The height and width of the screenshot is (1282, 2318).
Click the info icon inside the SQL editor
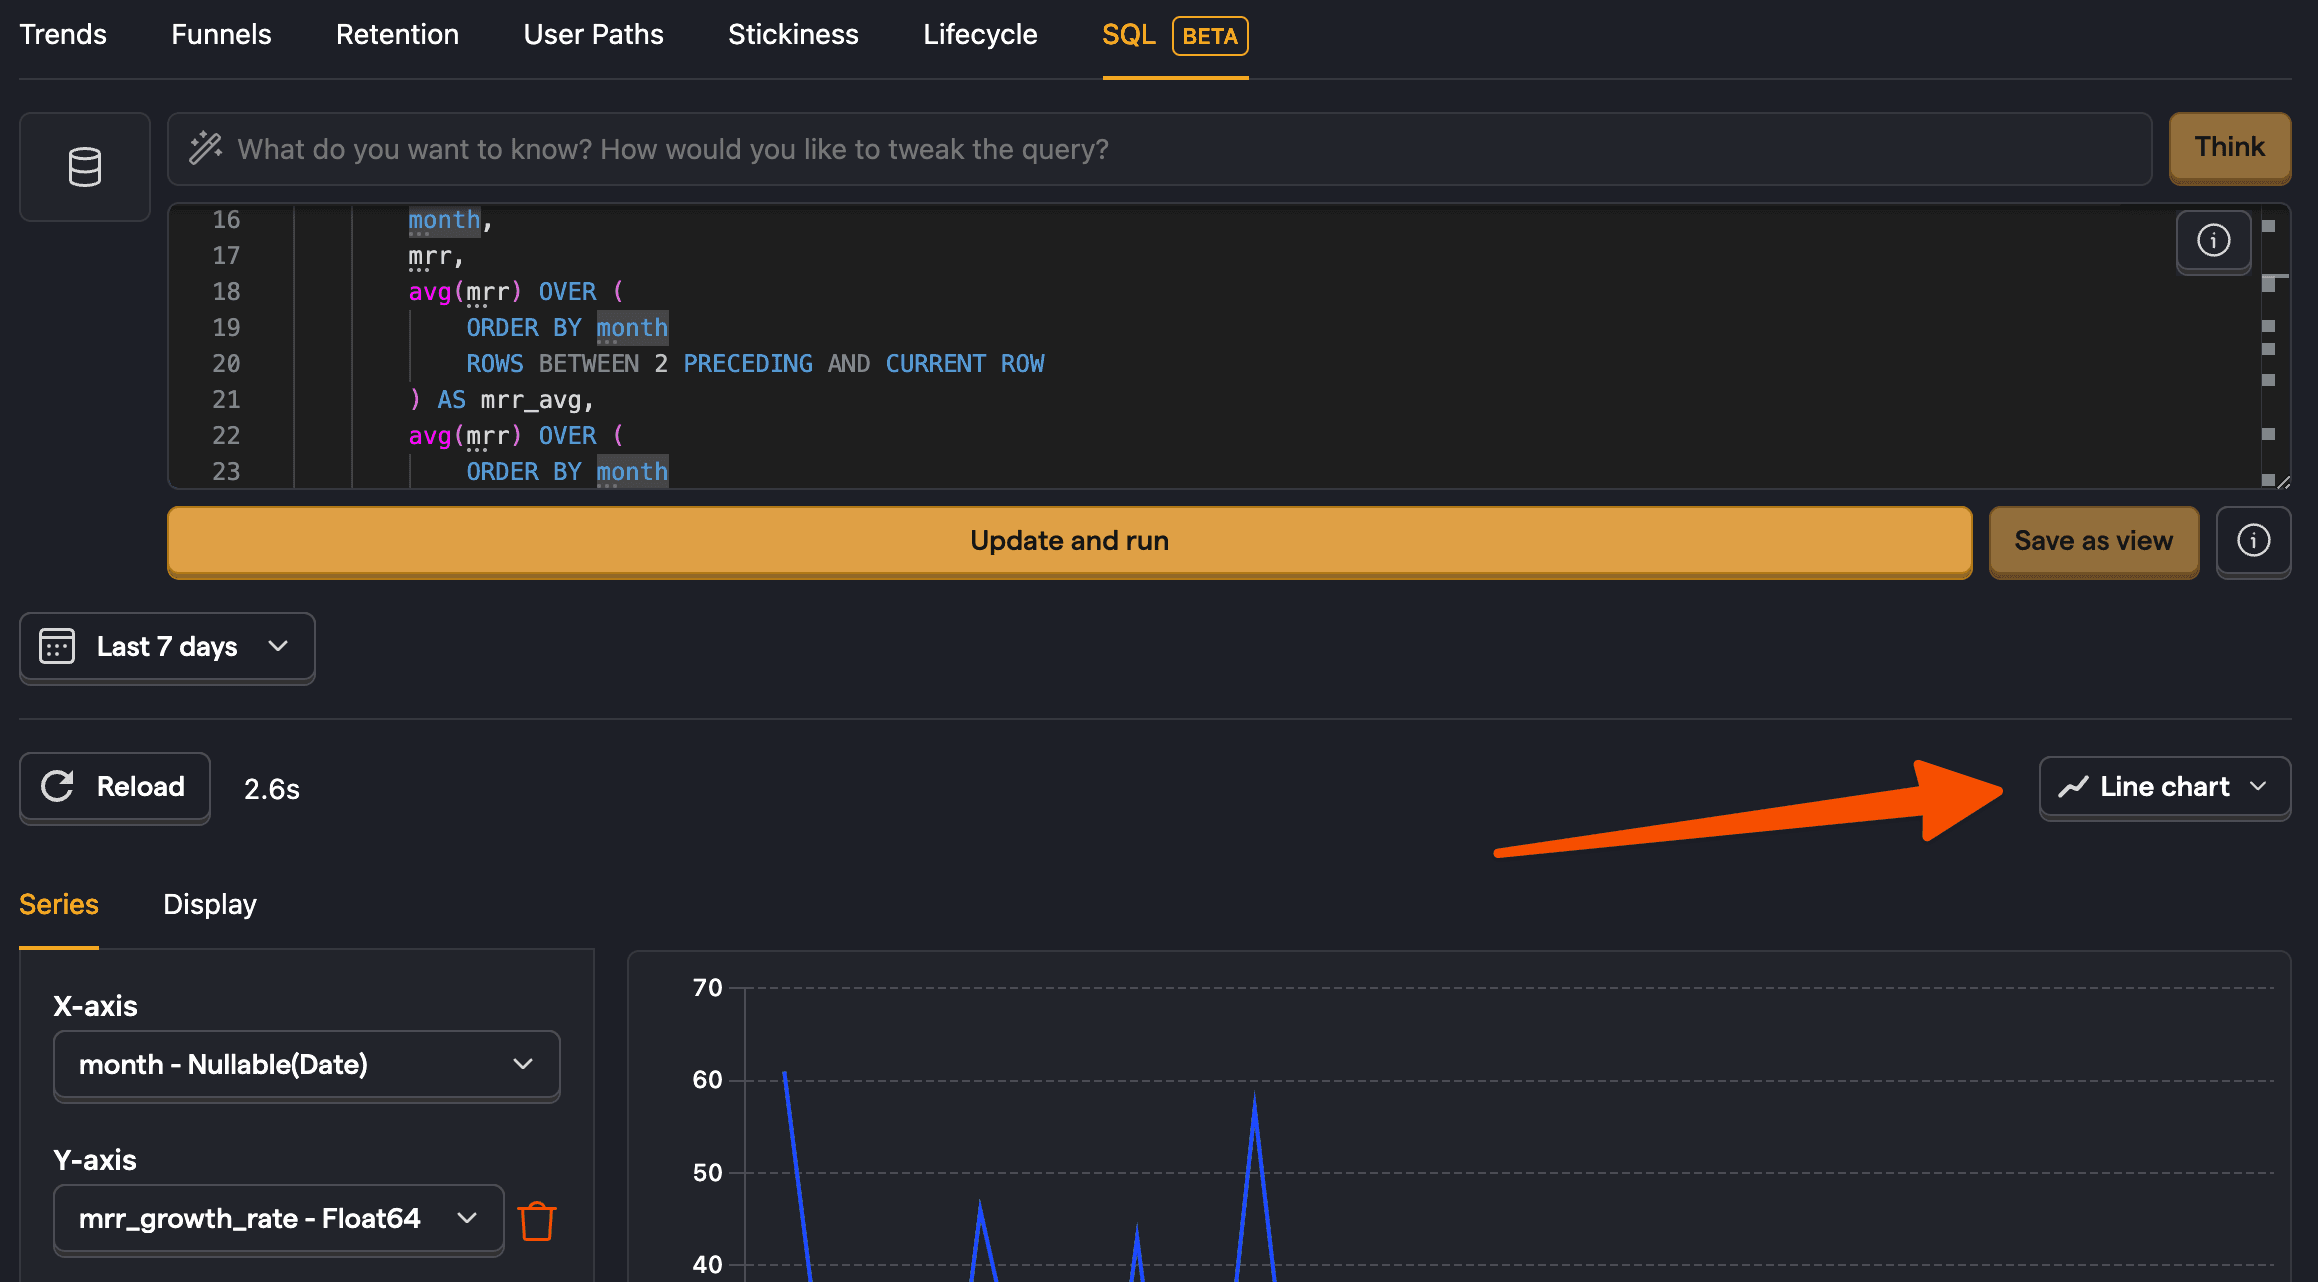pos(2213,240)
